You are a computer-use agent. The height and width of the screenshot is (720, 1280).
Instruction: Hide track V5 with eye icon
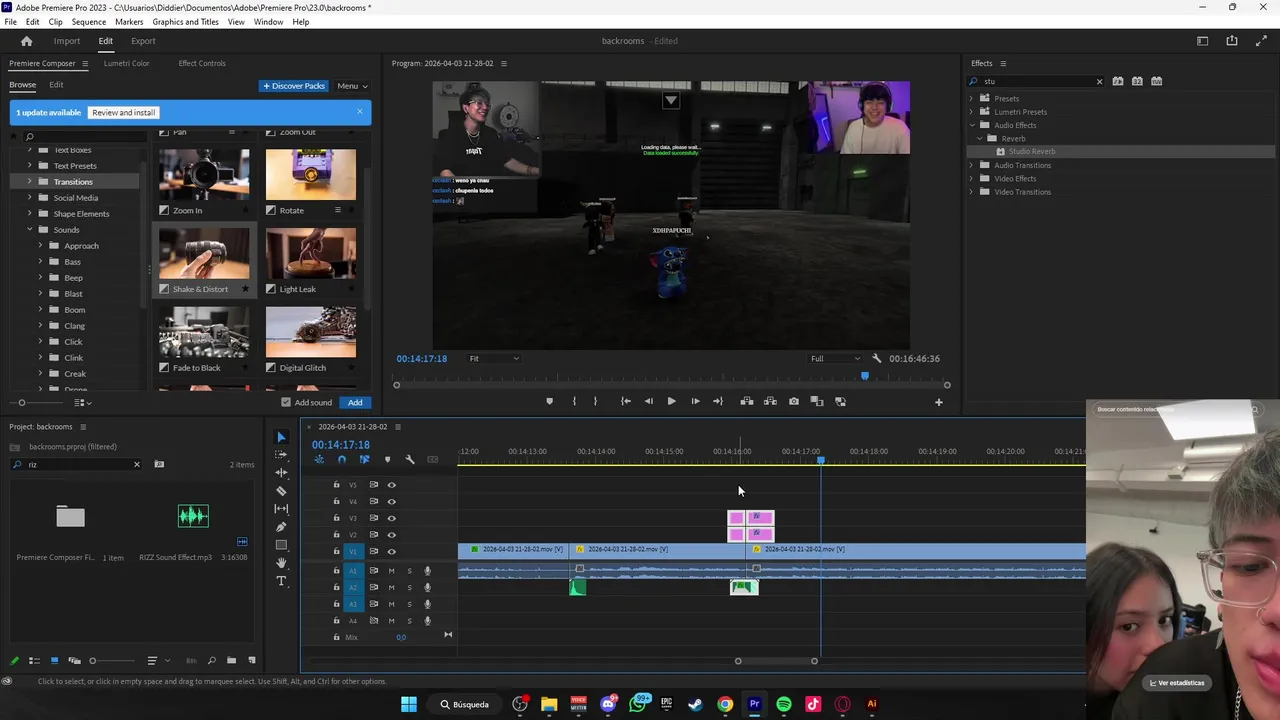[391, 485]
